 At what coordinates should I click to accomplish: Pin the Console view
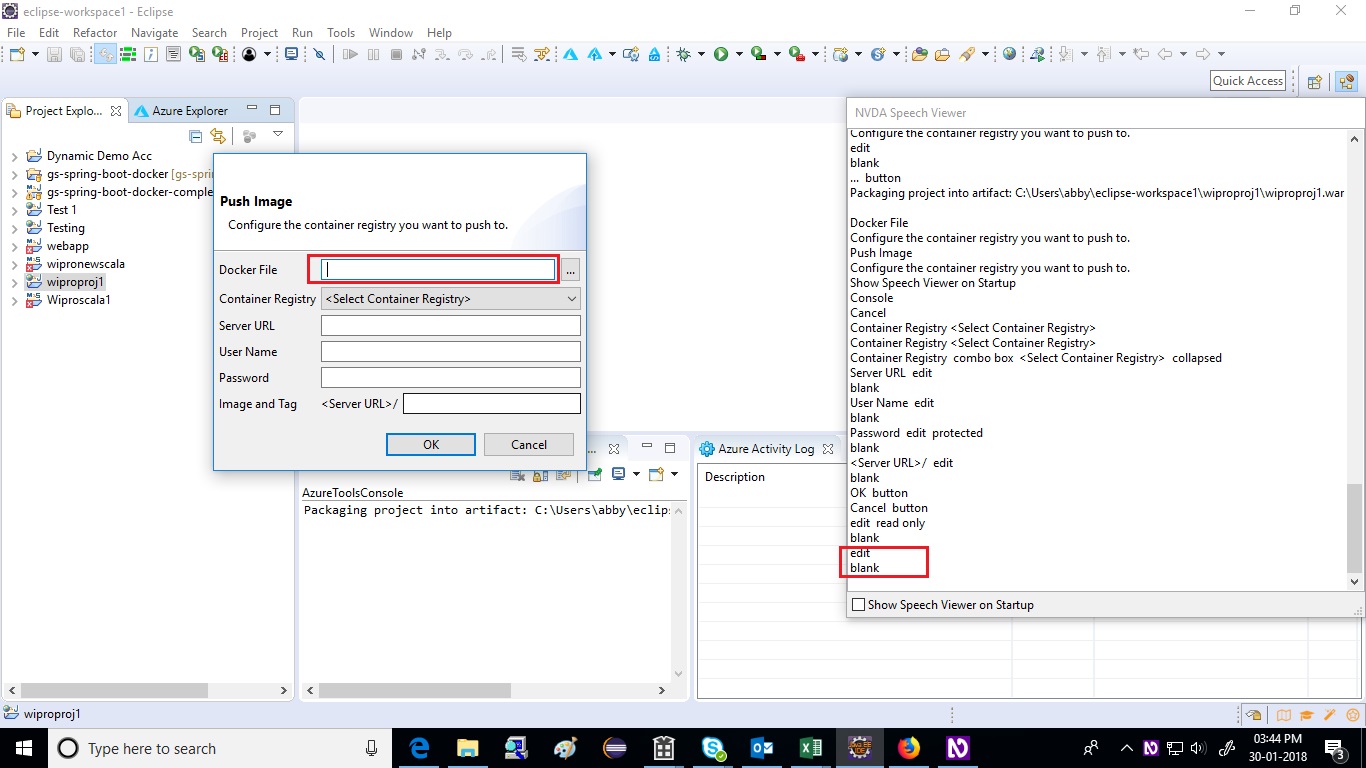click(594, 475)
